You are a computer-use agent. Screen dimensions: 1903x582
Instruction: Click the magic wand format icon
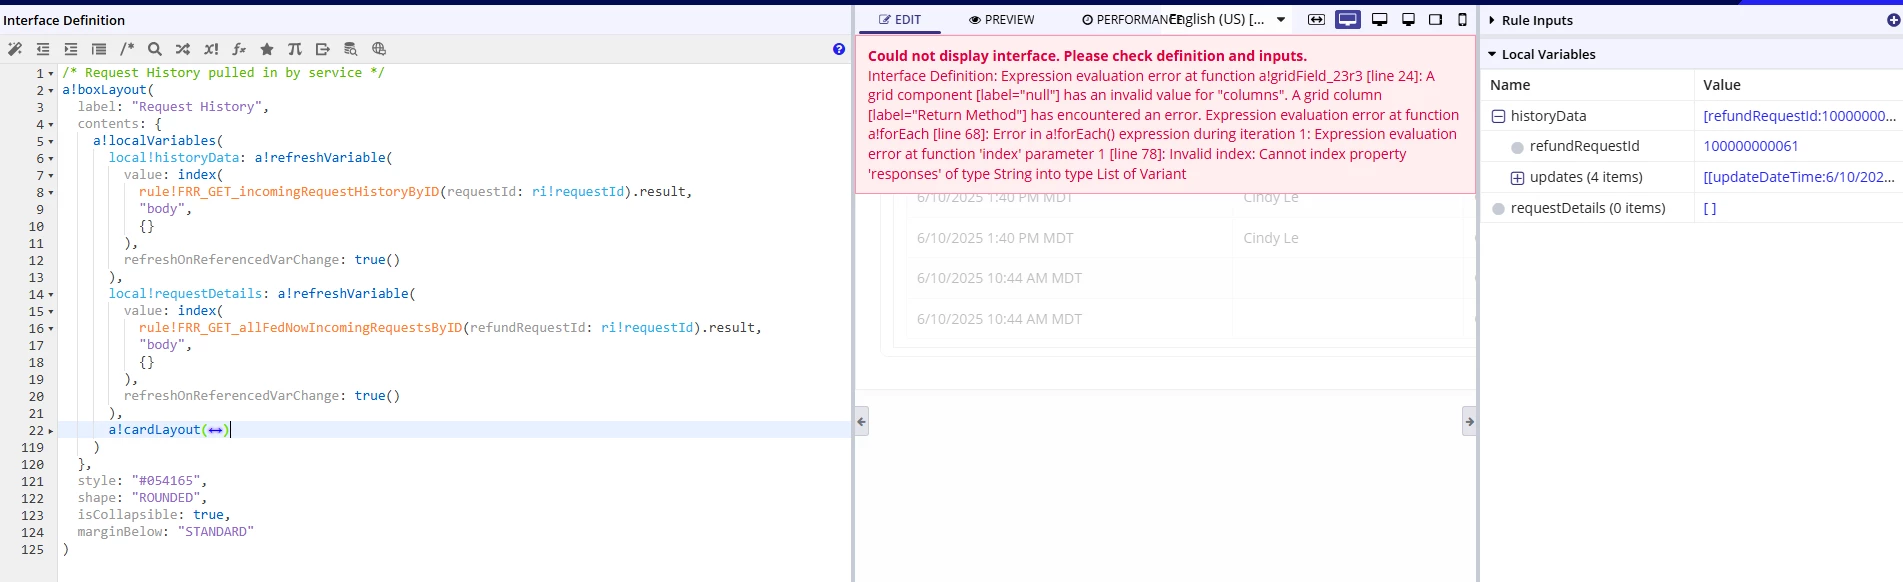coord(15,49)
